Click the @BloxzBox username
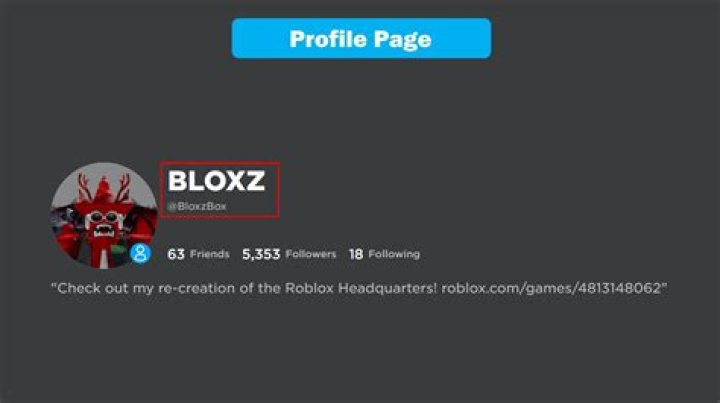Image resolution: width=720 pixels, height=403 pixels. pos(197,207)
